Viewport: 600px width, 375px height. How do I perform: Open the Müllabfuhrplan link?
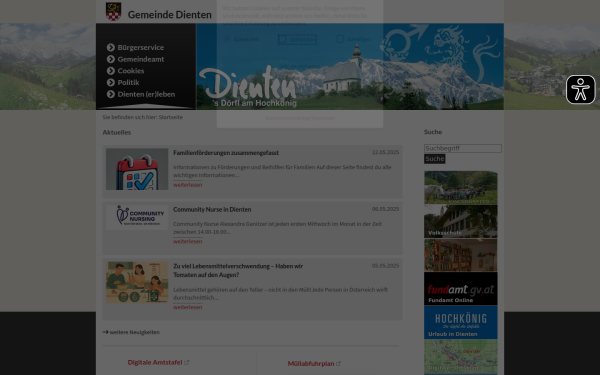coord(311,363)
